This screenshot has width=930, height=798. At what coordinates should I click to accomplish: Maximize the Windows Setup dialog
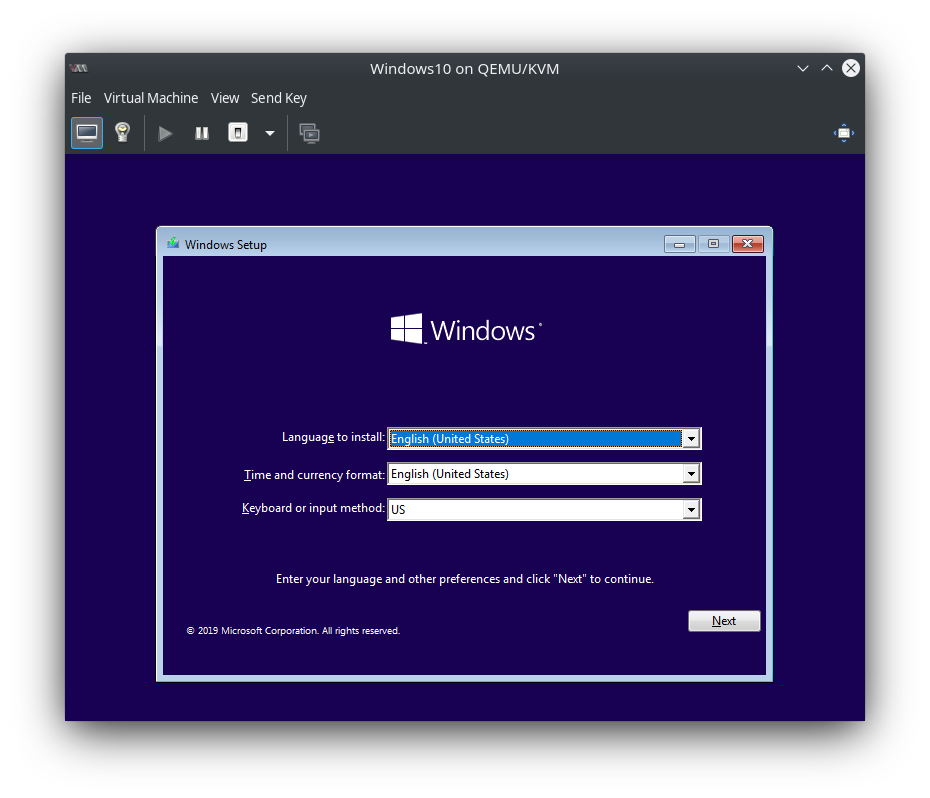pos(714,244)
